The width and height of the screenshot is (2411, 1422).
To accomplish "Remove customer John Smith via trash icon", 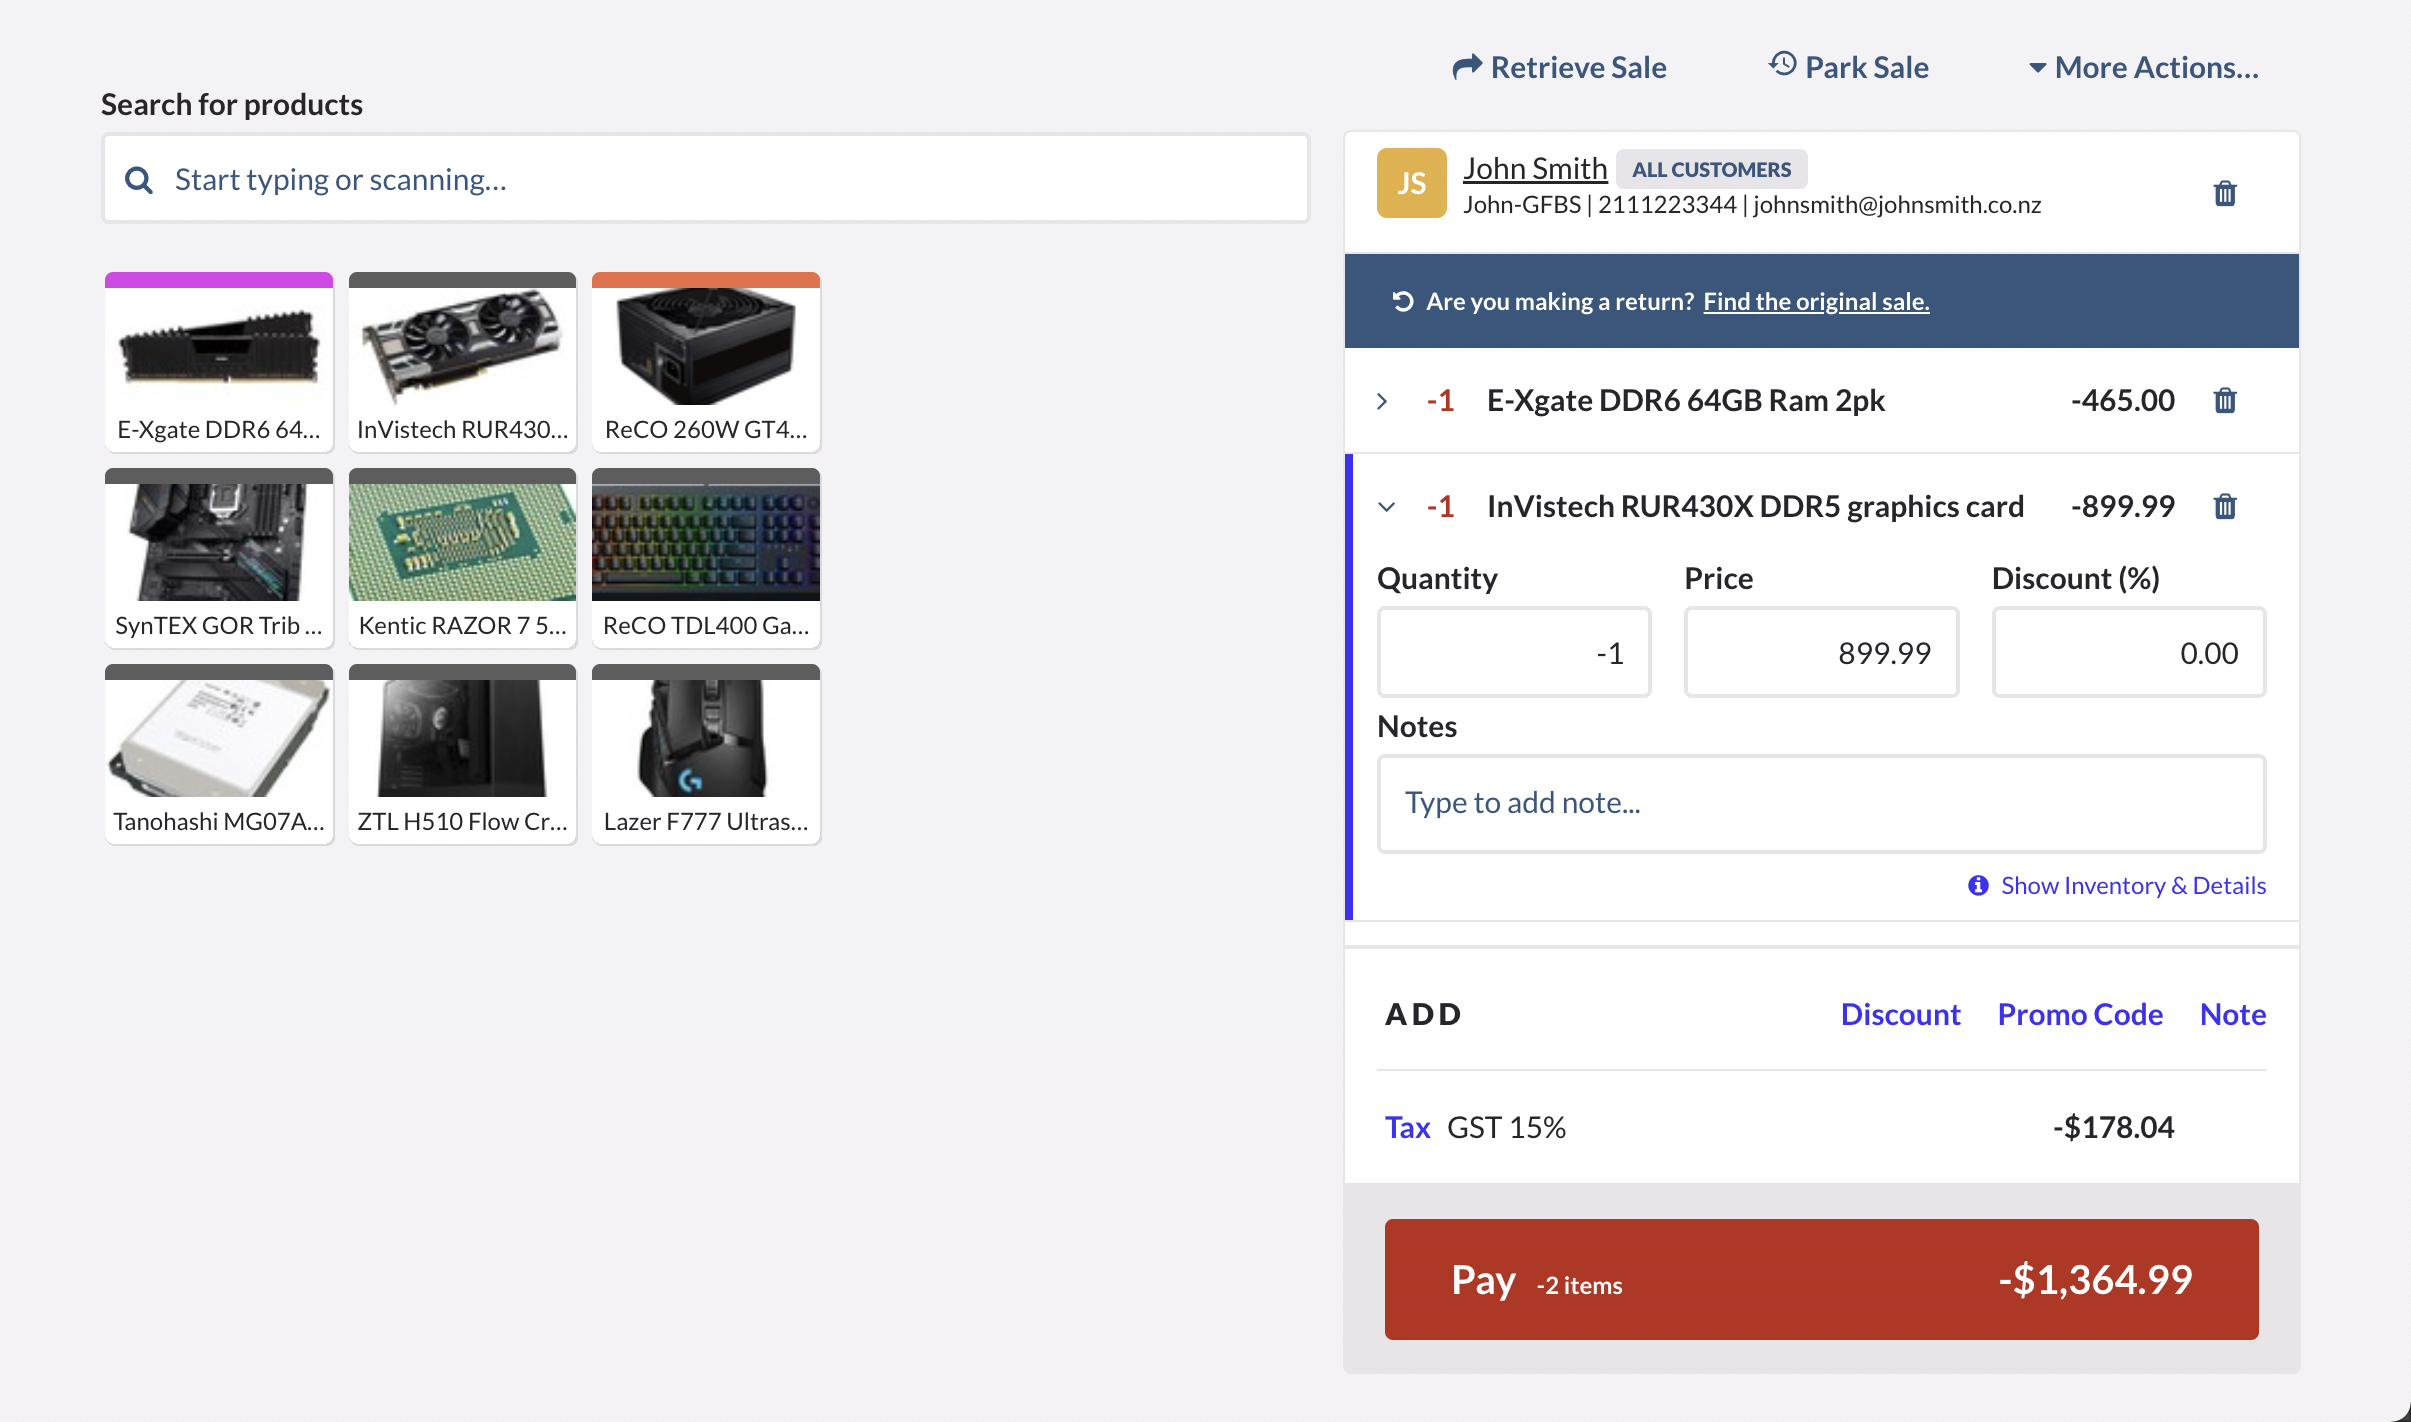I will tap(2225, 192).
